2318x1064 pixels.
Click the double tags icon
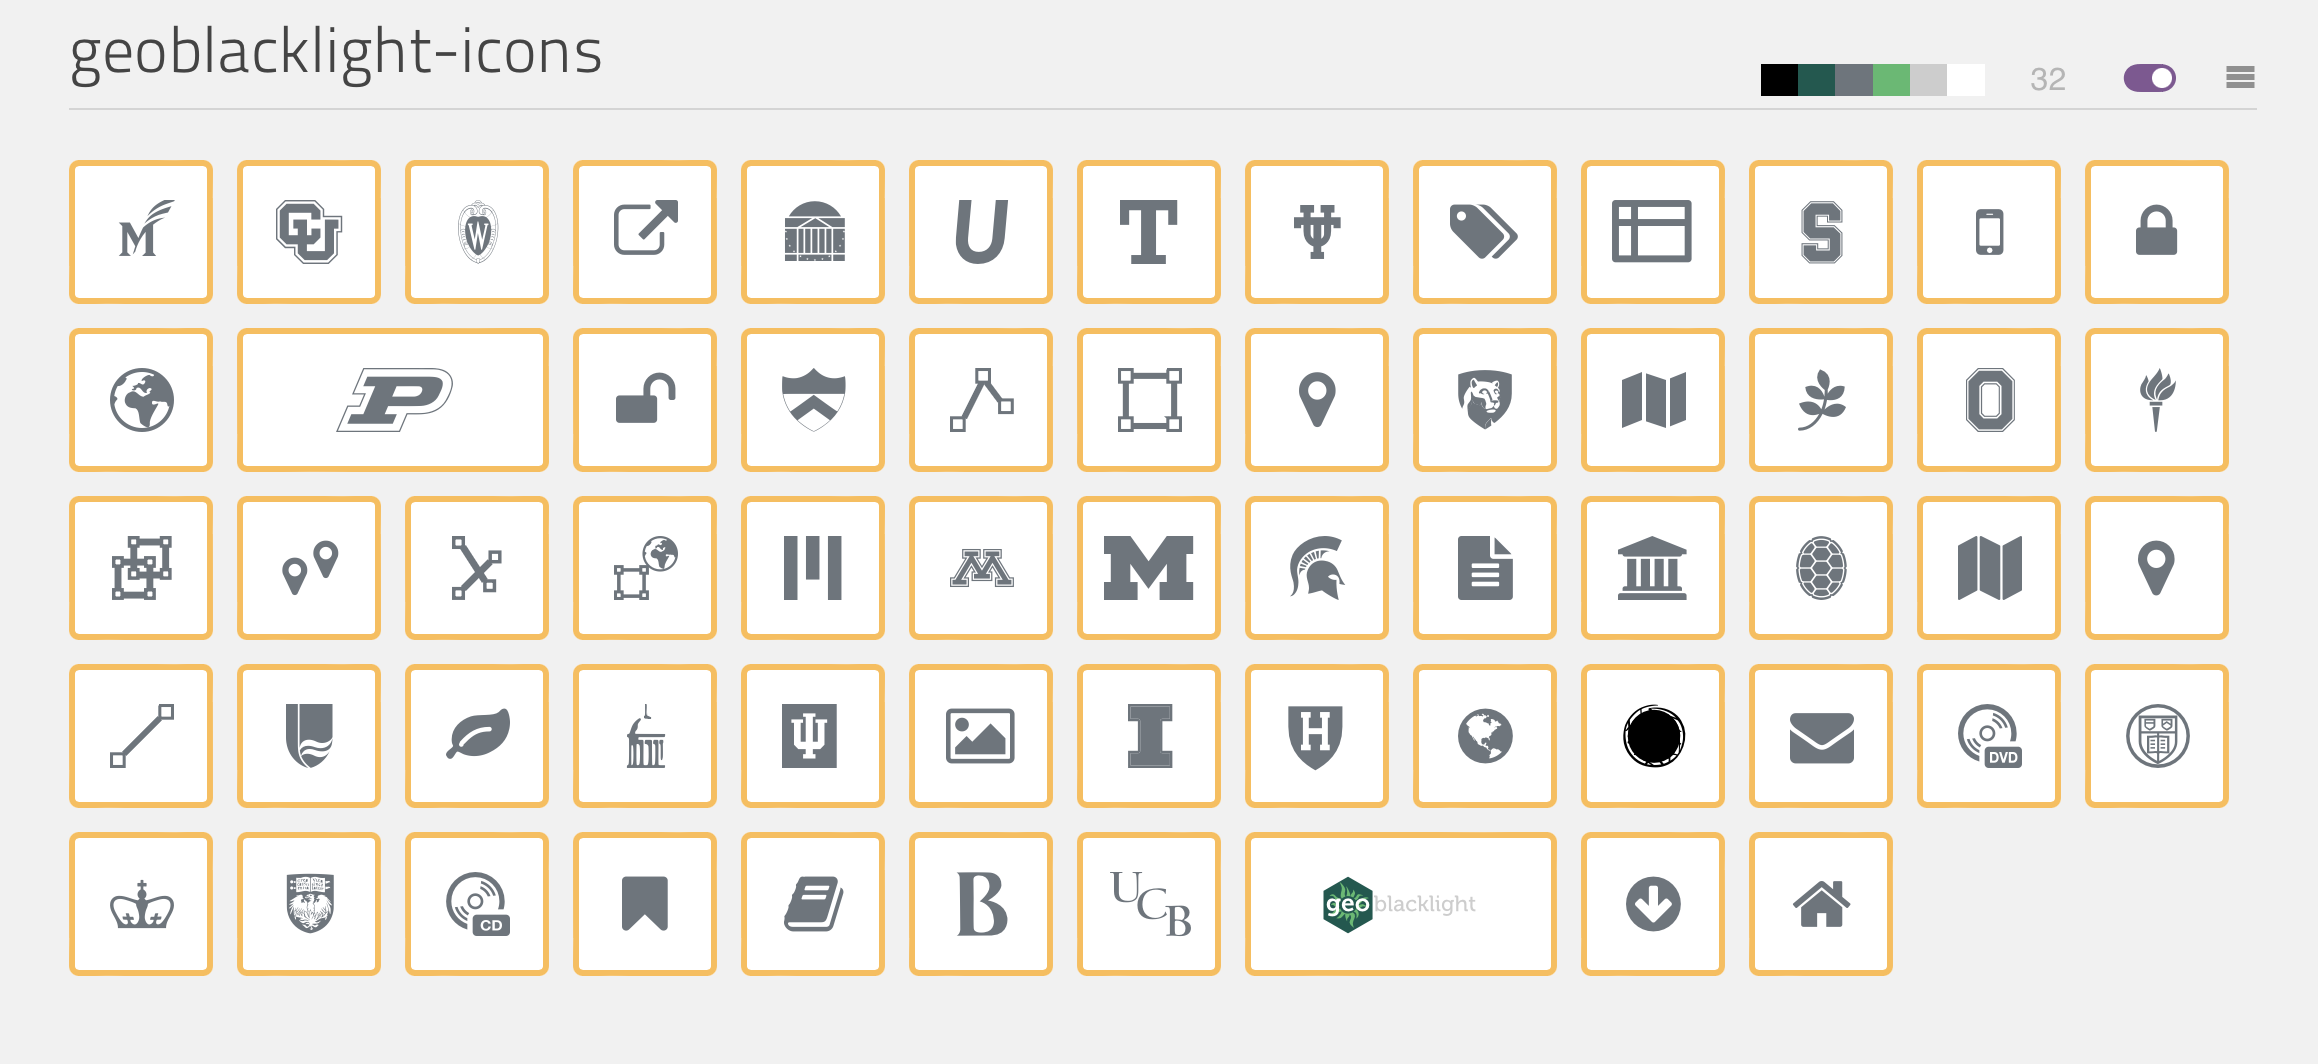tap(1484, 232)
